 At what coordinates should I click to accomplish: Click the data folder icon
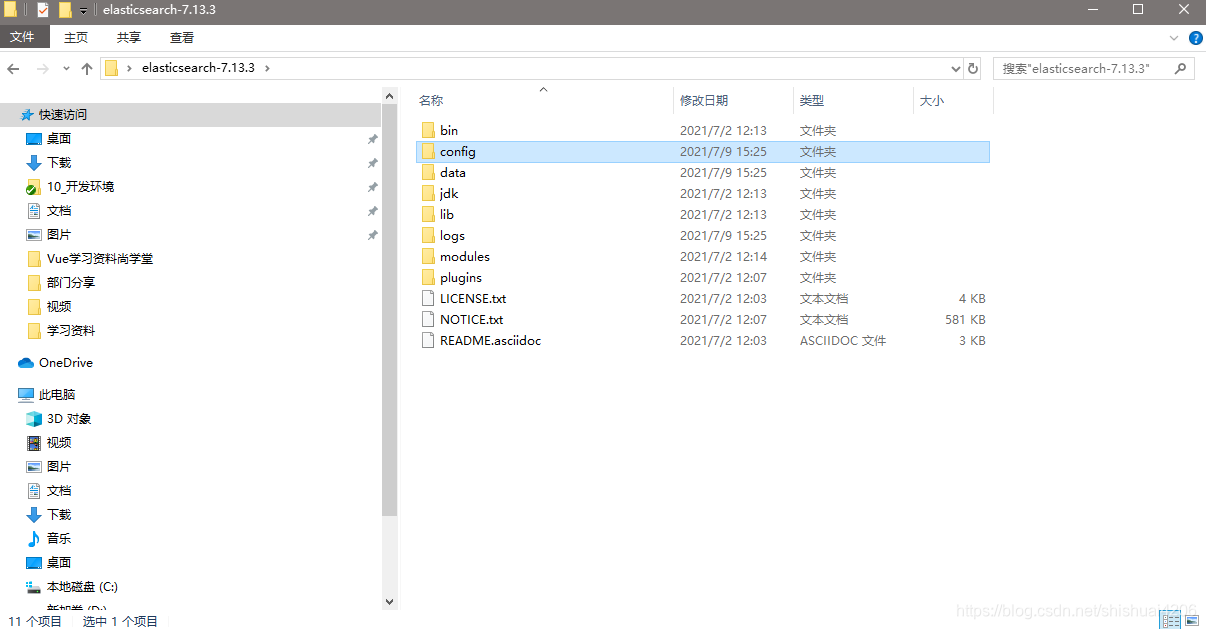click(428, 172)
